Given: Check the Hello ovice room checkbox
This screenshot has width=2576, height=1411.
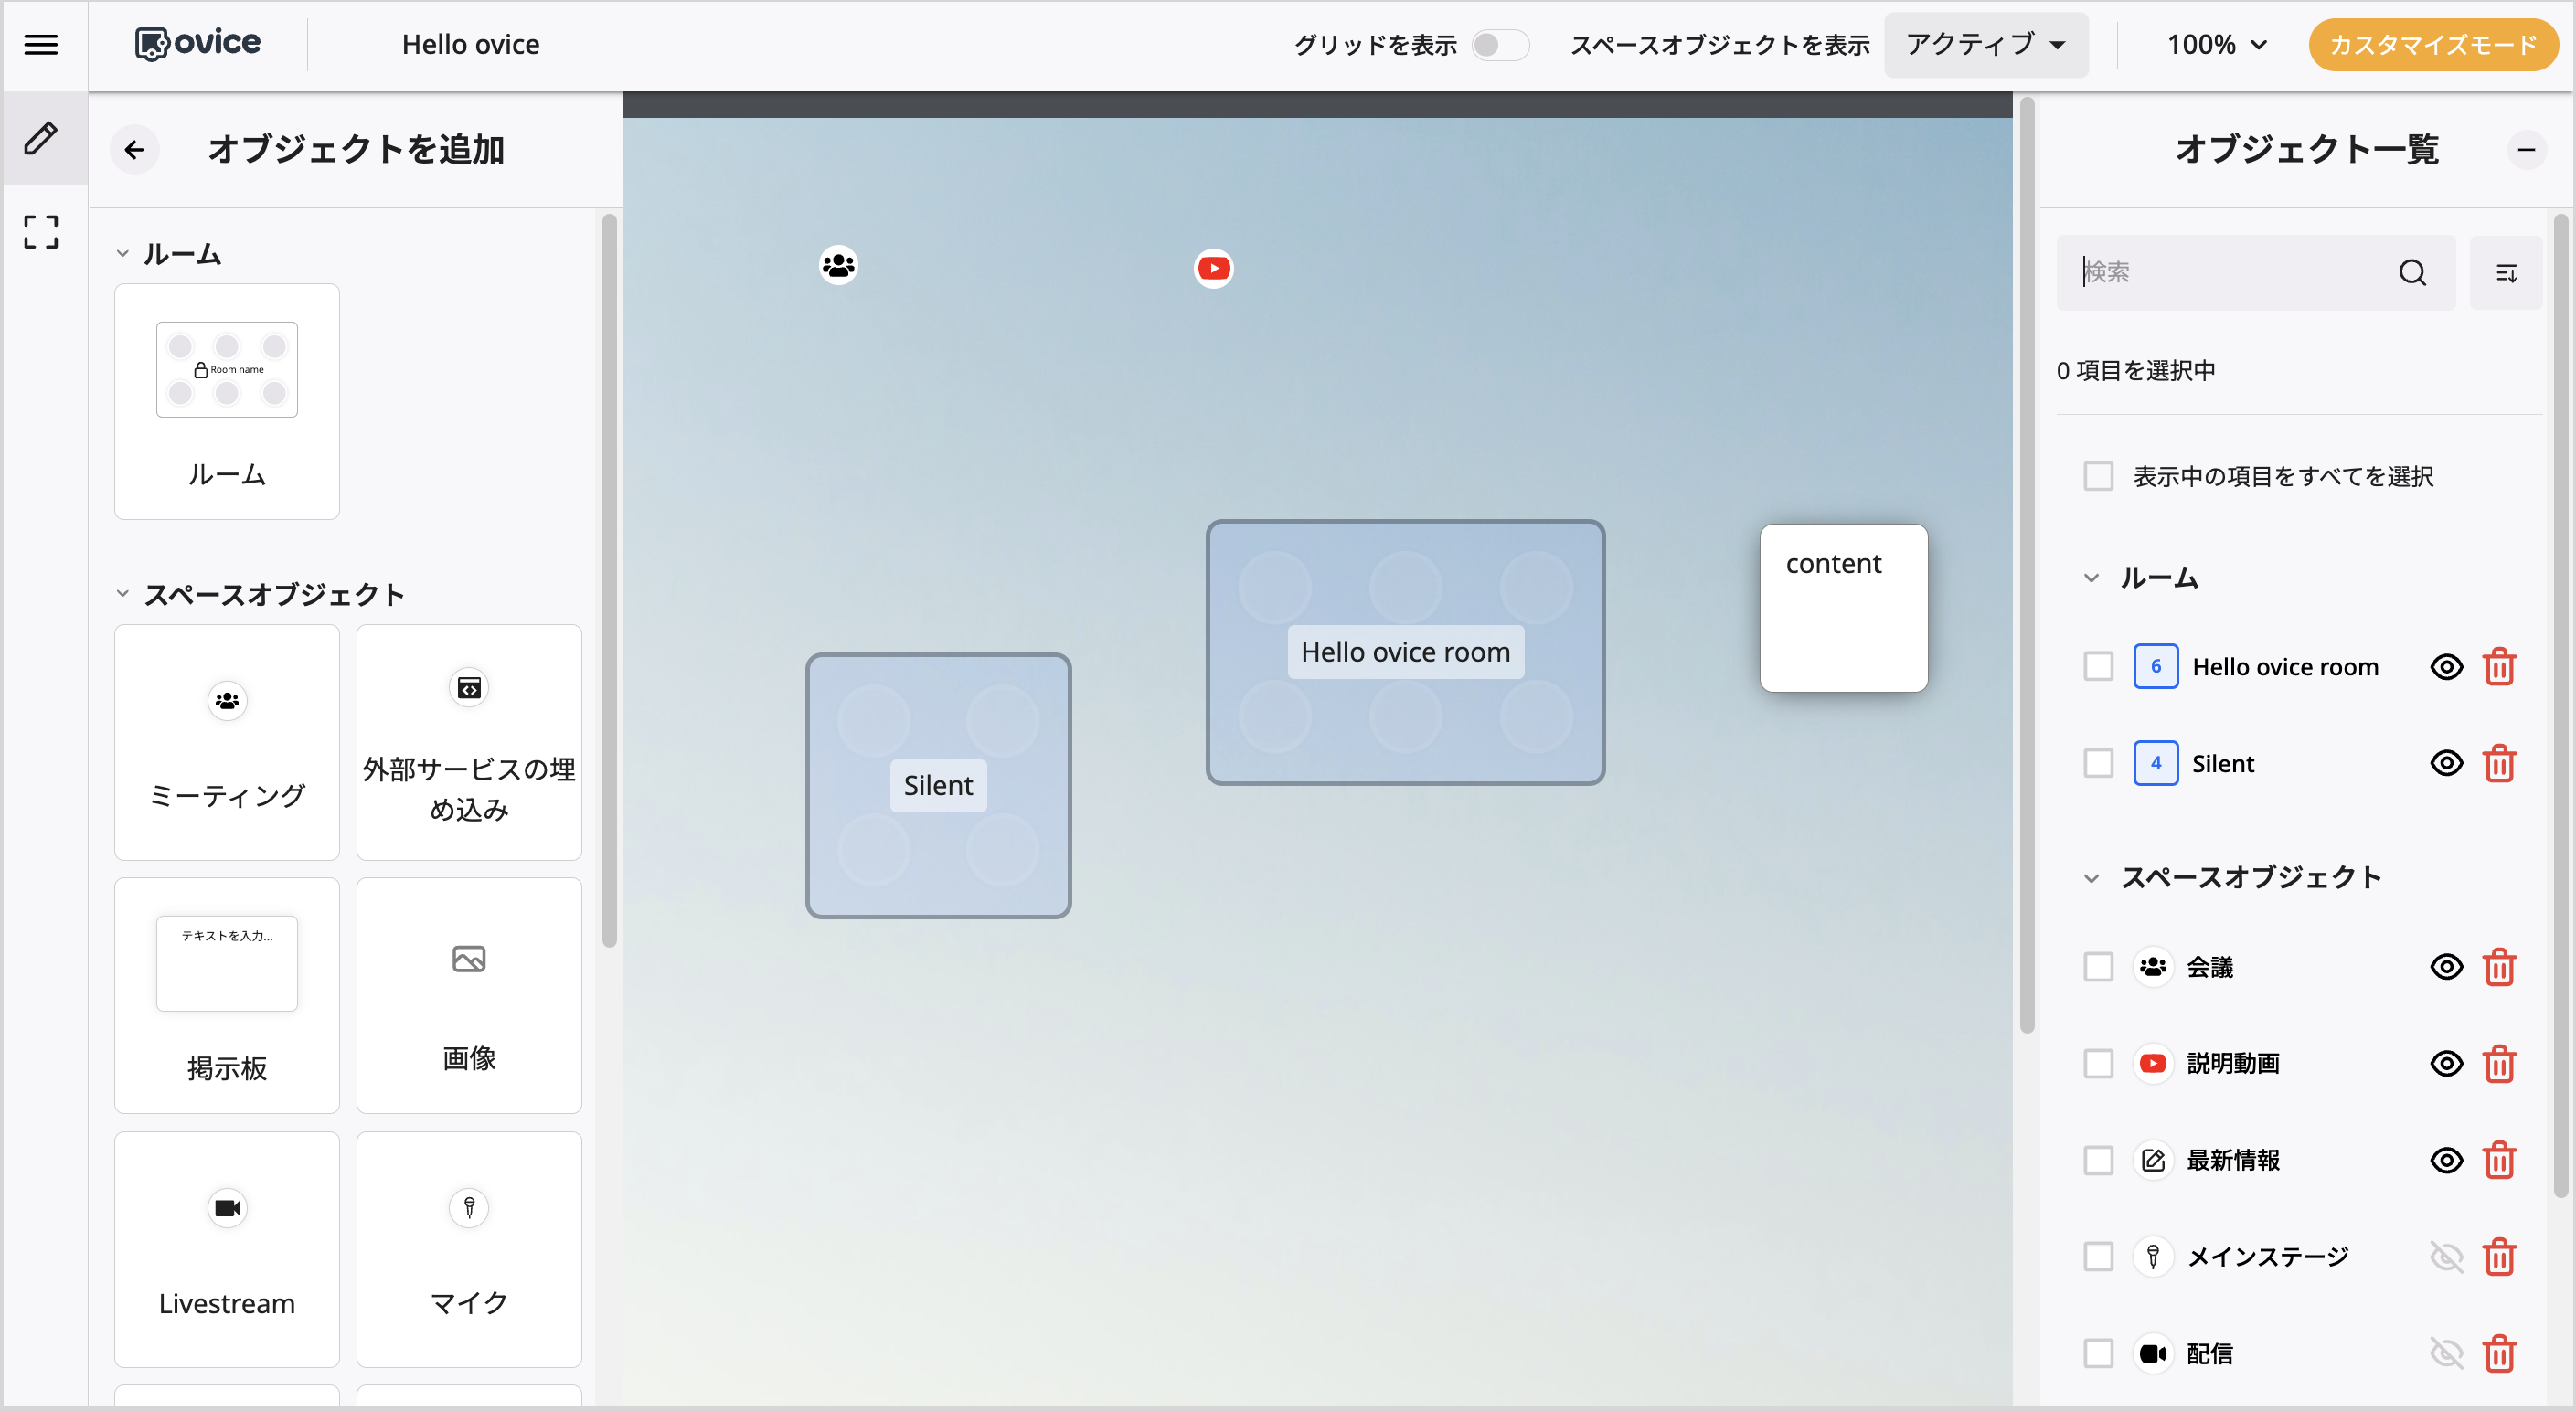Looking at the screenshot, I should click(x=2098, y=667).
